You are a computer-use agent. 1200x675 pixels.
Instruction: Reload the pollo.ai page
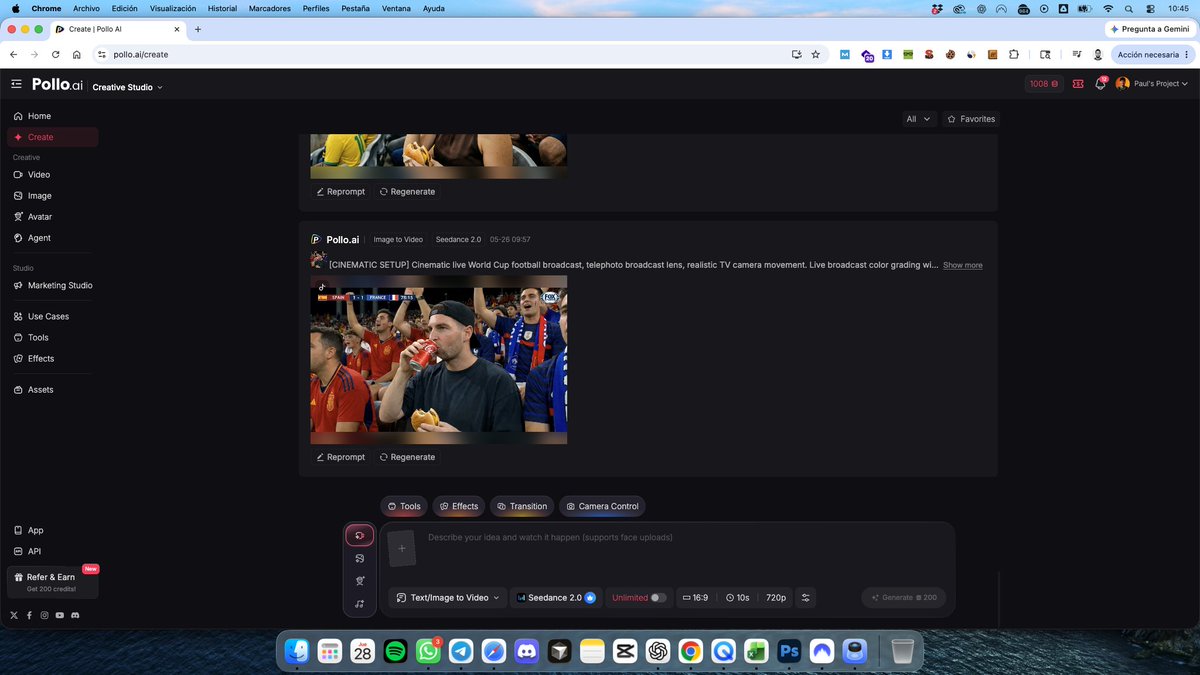coord(56,55)
